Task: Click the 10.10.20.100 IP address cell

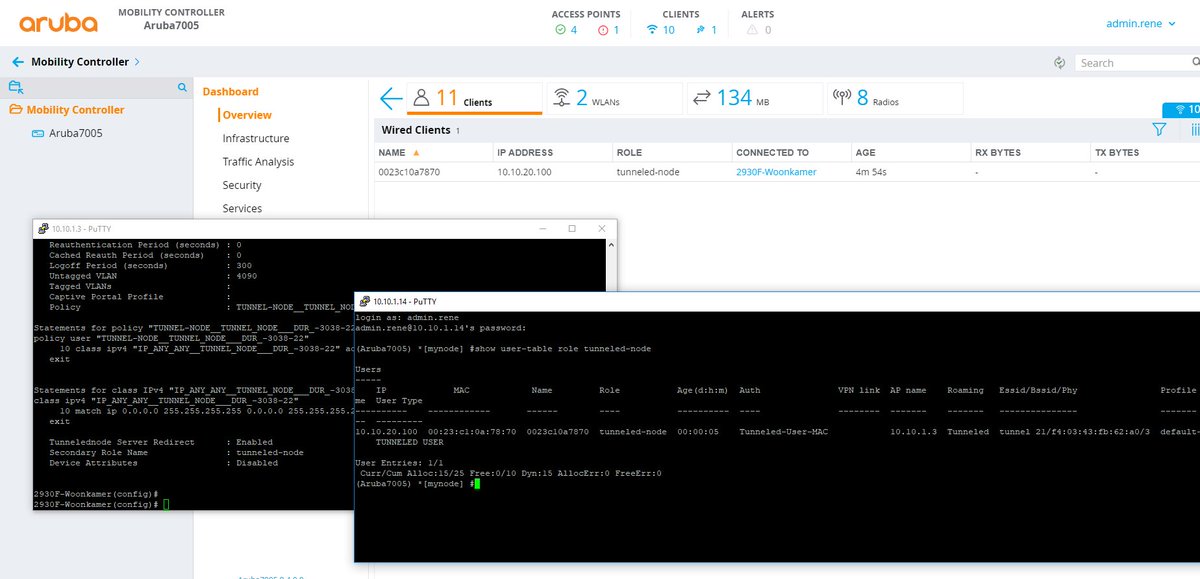Action: (525, 172)
